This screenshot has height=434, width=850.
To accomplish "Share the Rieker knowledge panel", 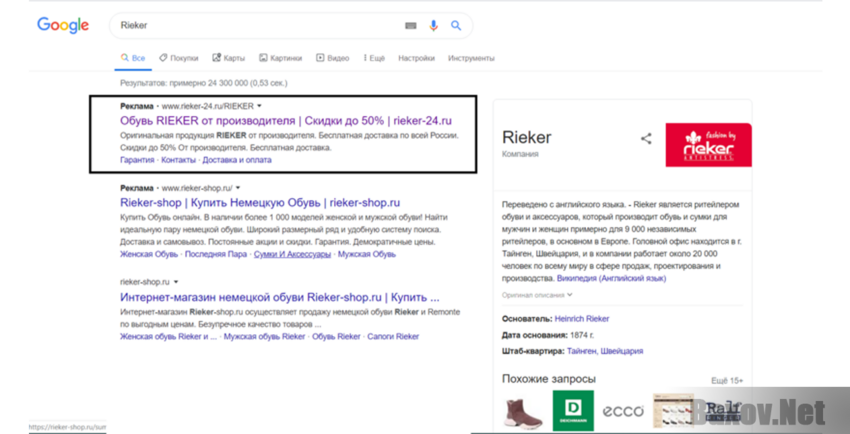I will [x=646, y=139].
